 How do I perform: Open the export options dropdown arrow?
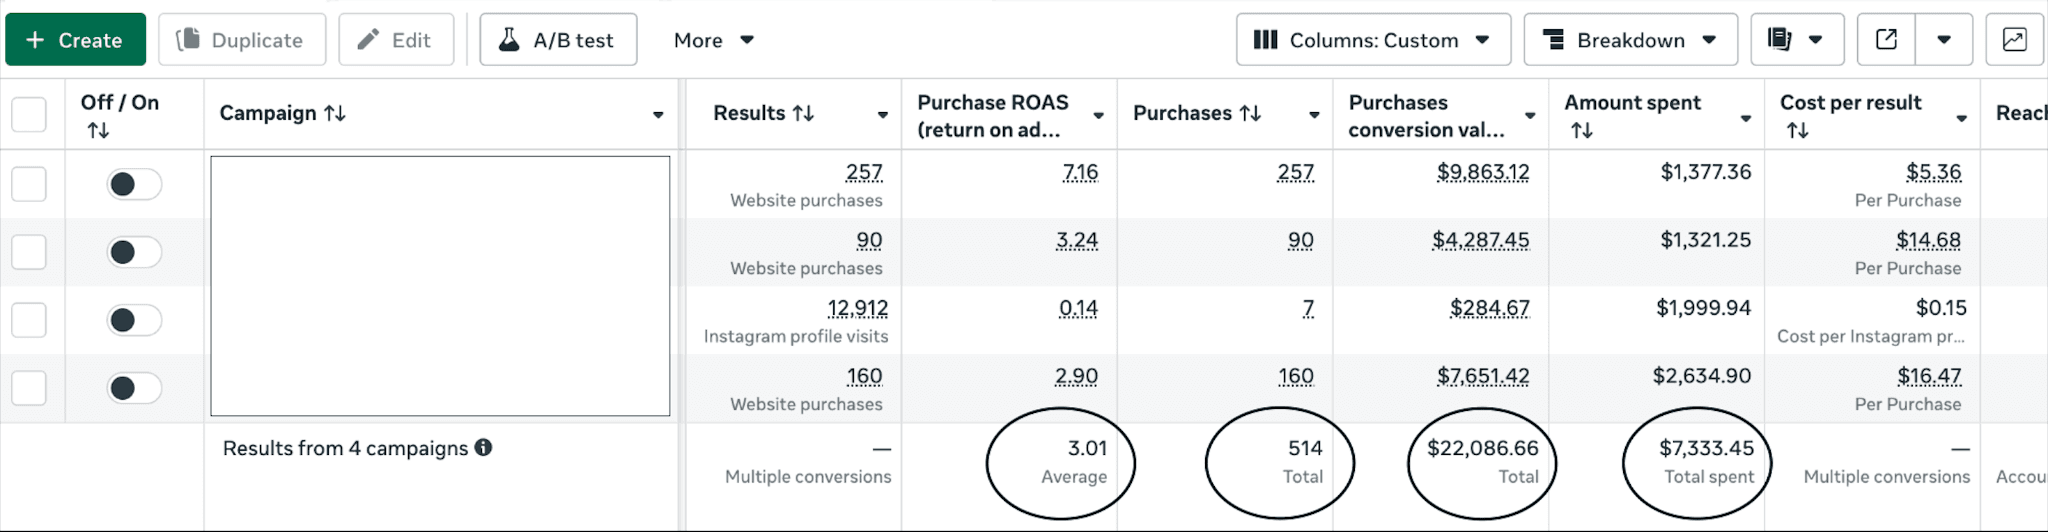pyautogui.click(x=1944, y=40)
